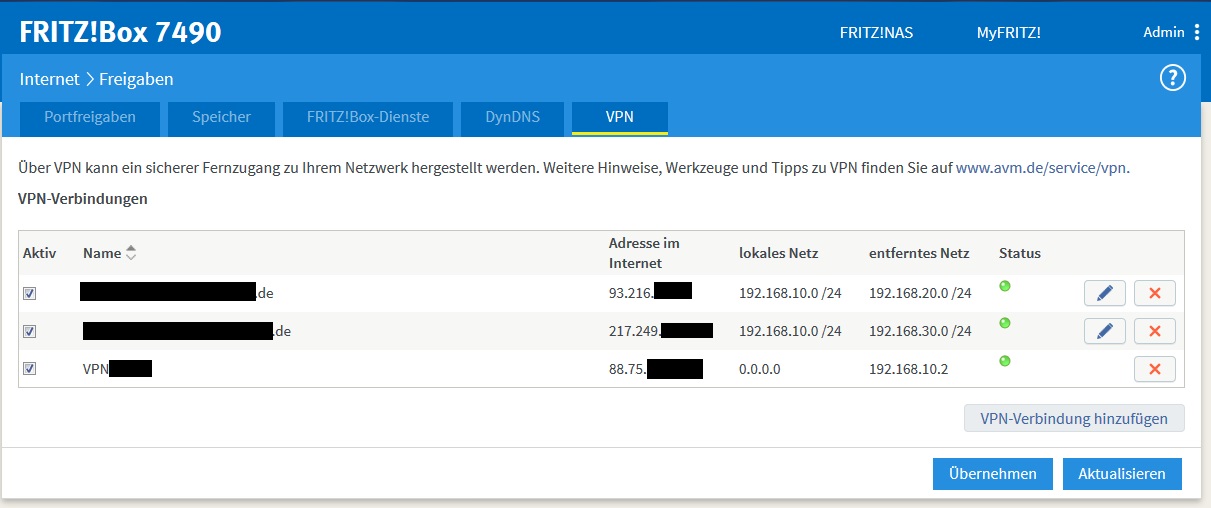This screenshot has height=508, width=1211.
Task: Switch to the Portfreigaben tab
Action: point(90,117)
